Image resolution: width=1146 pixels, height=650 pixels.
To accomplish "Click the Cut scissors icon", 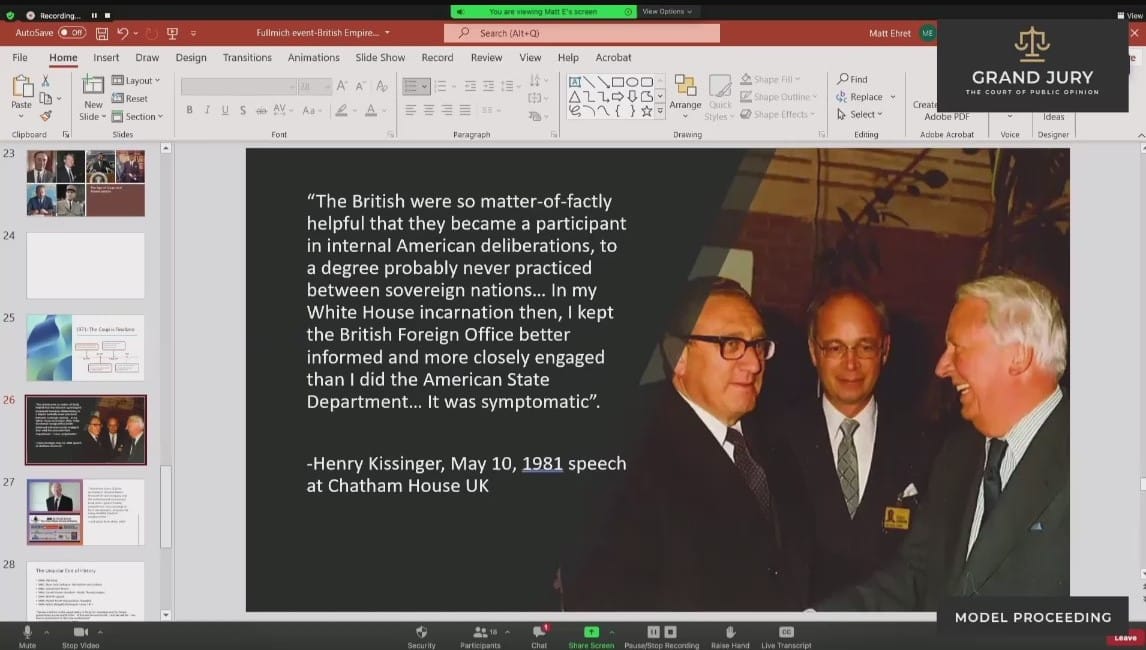I will [x=45, y=81].
